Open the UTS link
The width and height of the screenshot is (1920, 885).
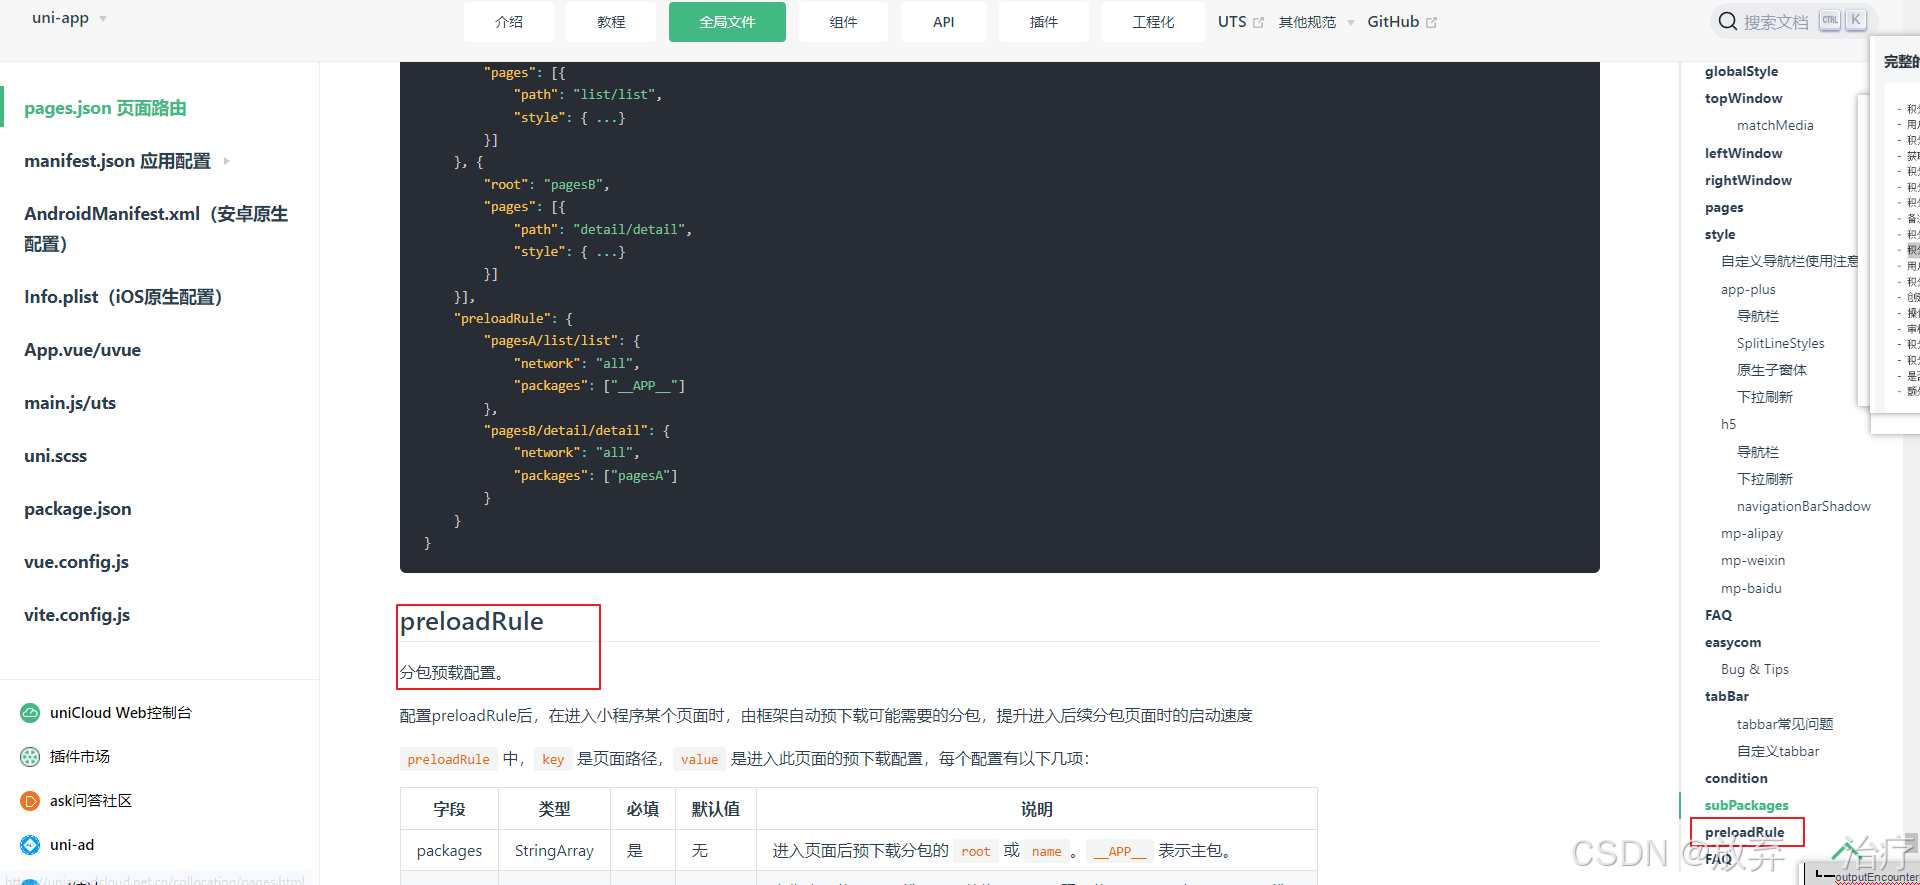tap(1232, 22)
